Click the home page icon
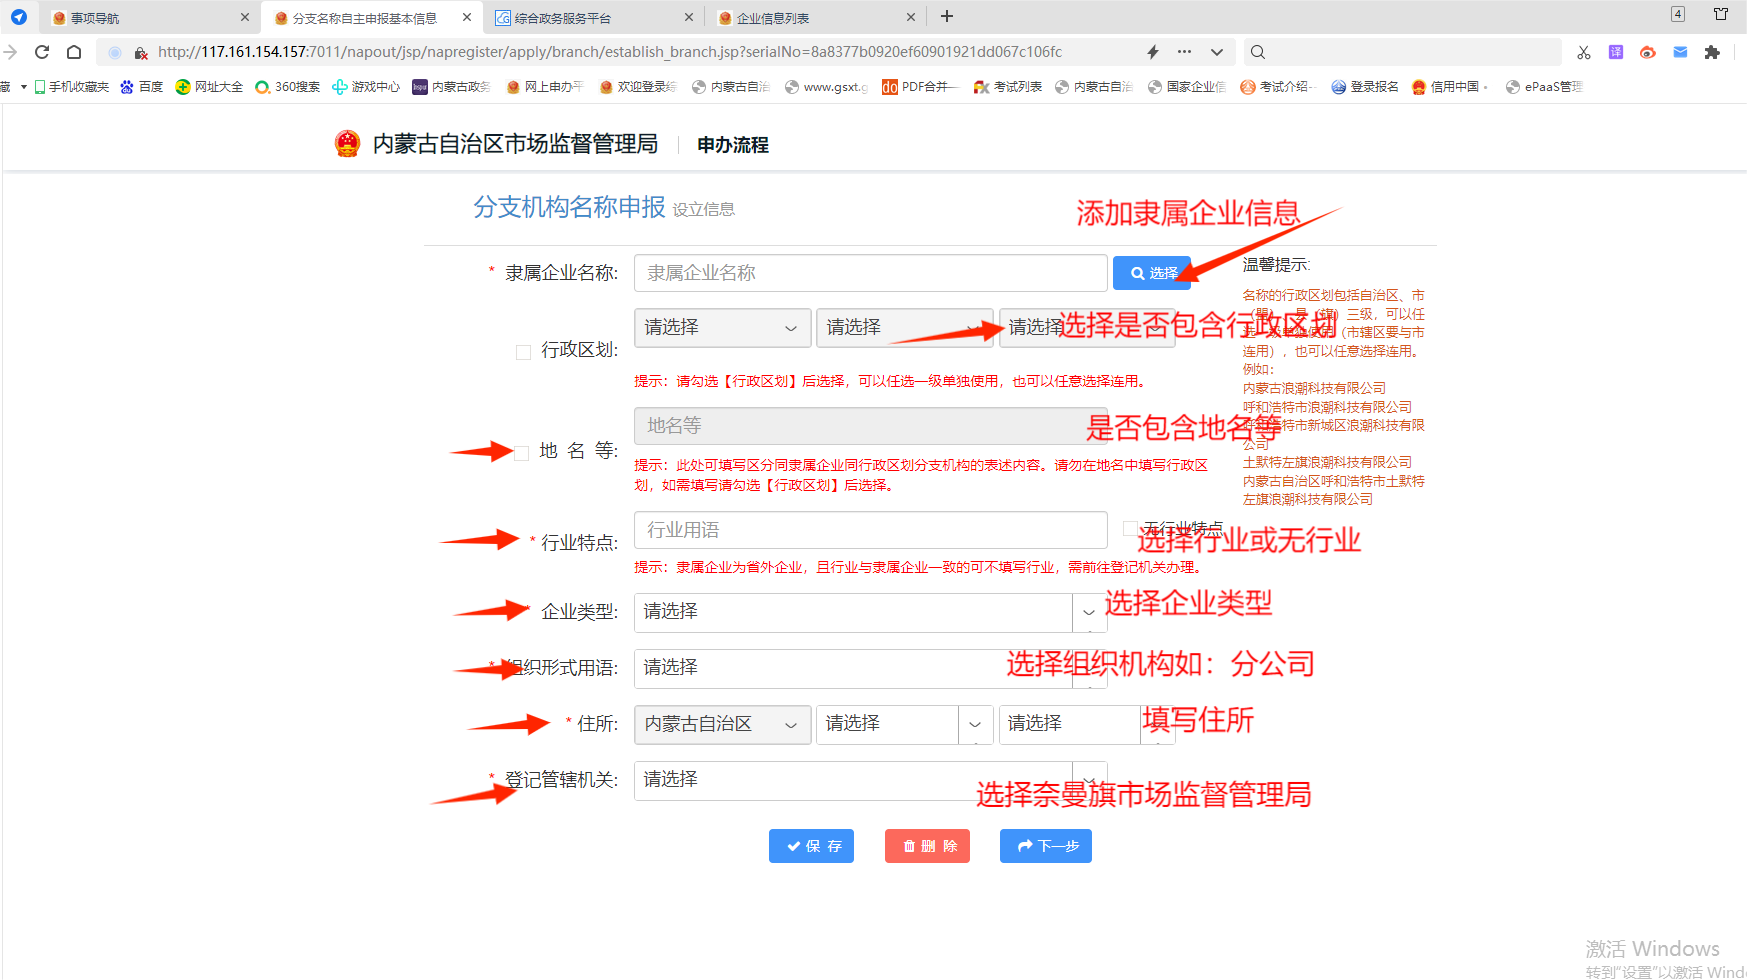 click(x=74, y=52)
